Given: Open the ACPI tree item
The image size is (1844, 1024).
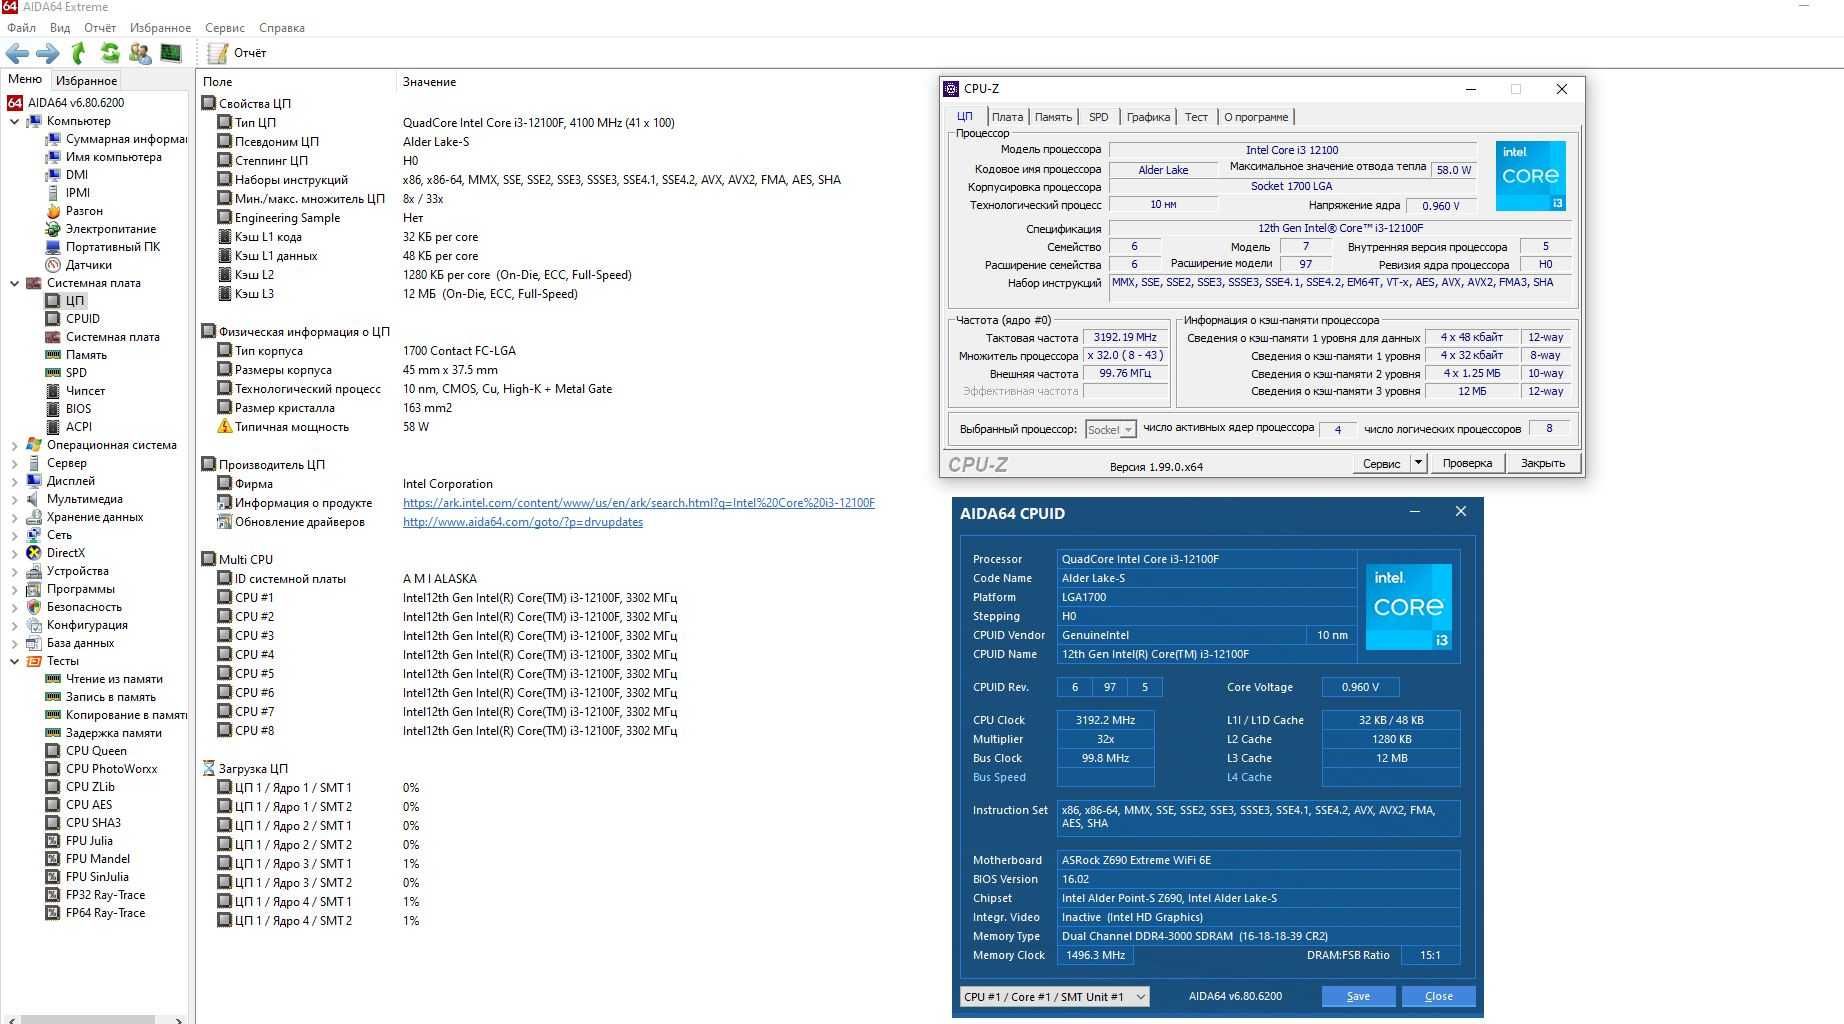Looking at the screenshot, I should point(78,426).
